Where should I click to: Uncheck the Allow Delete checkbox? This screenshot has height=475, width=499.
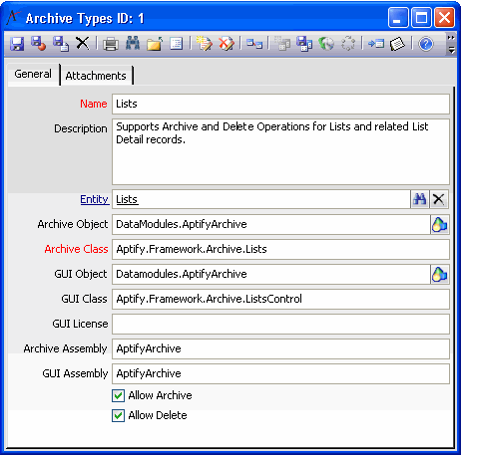118,416
